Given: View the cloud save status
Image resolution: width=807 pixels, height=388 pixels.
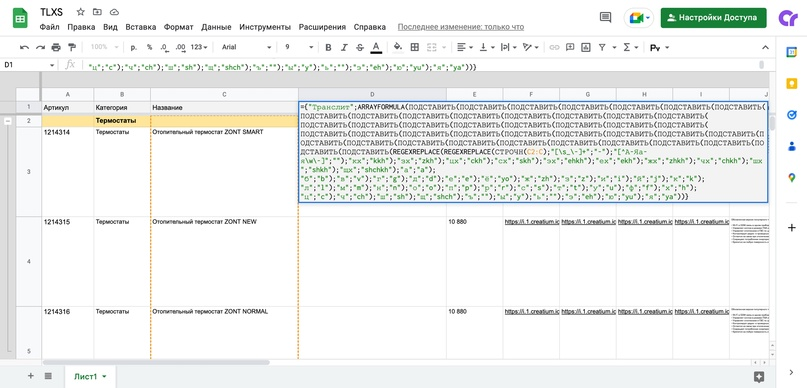Looking at the screenshot, I should [114, 11].
